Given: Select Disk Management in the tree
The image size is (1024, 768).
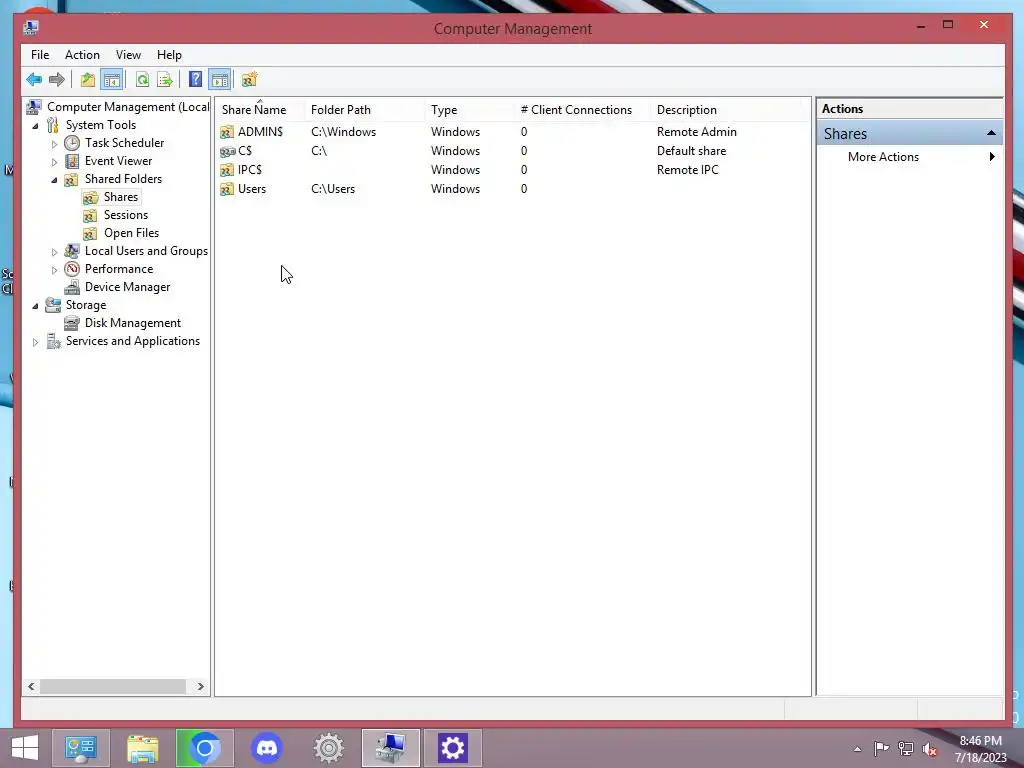Looking at the screenshot, I should tap(133, 323).
